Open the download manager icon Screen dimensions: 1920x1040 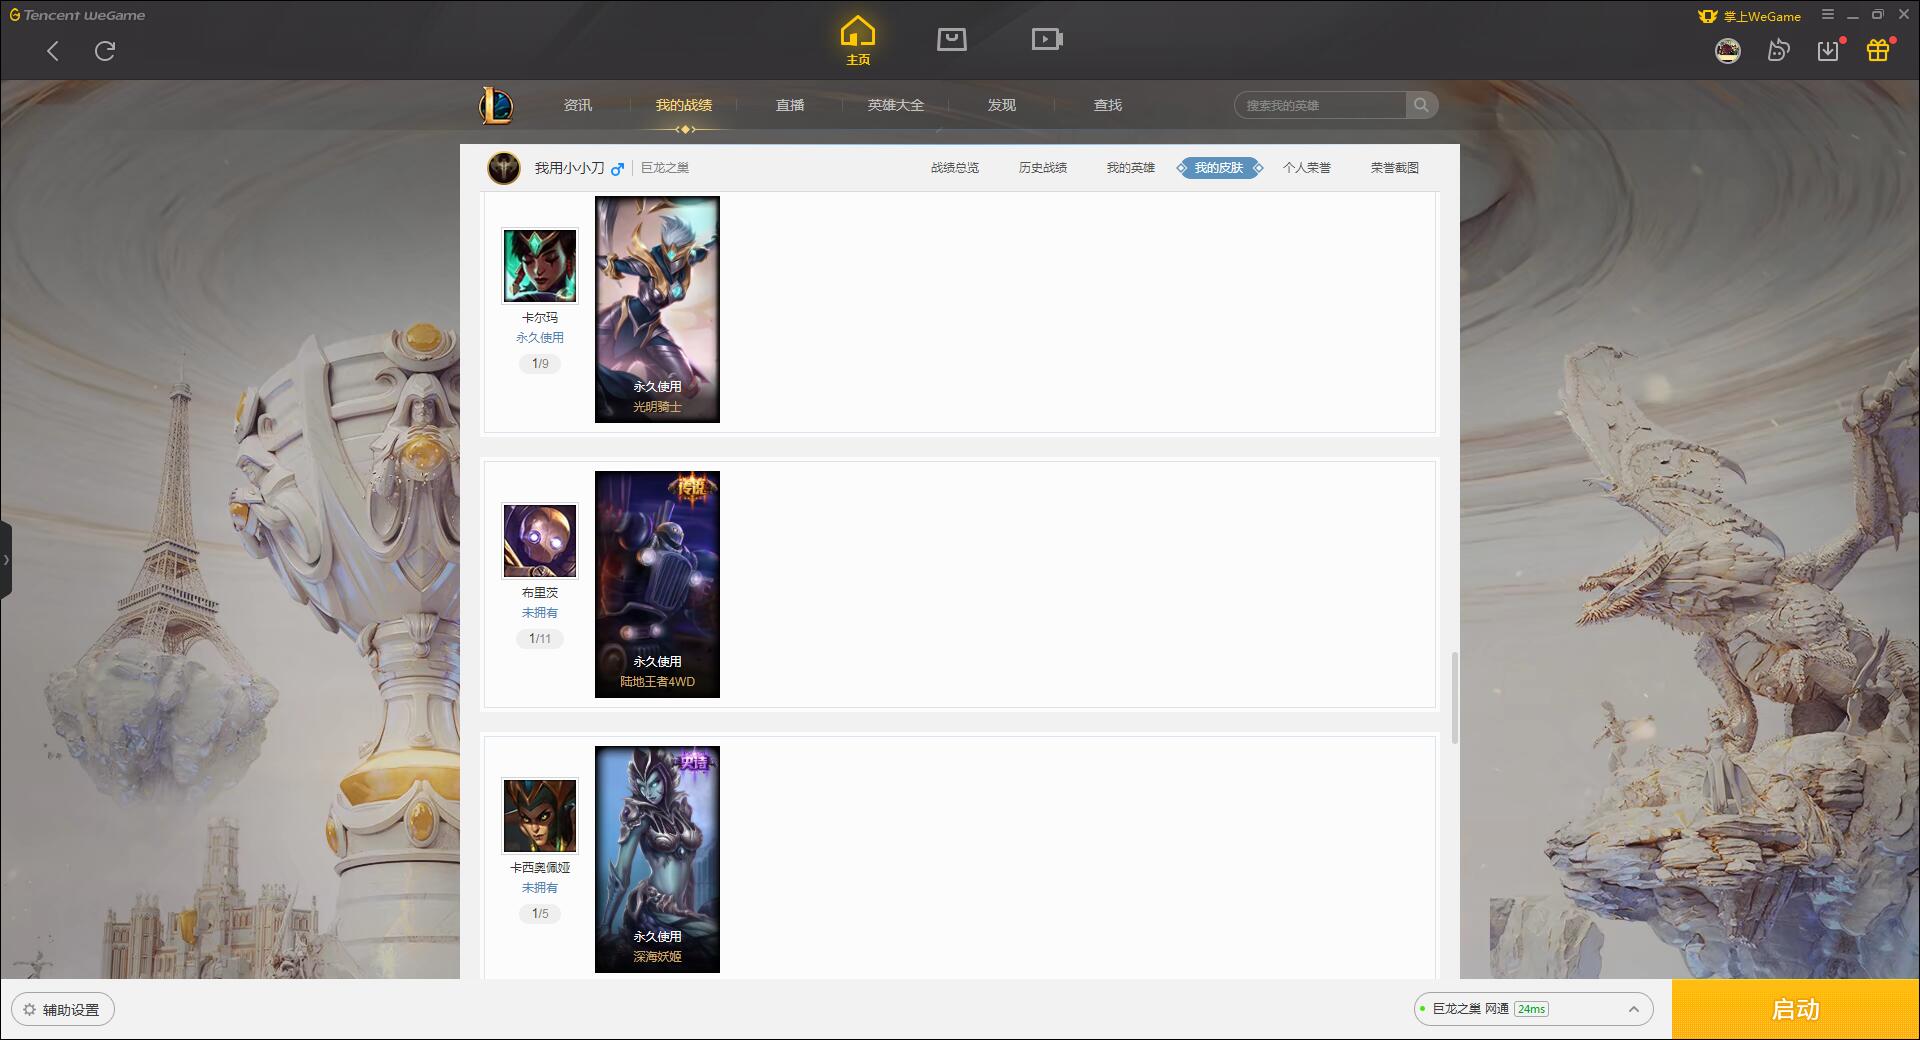coord(1828,51)
